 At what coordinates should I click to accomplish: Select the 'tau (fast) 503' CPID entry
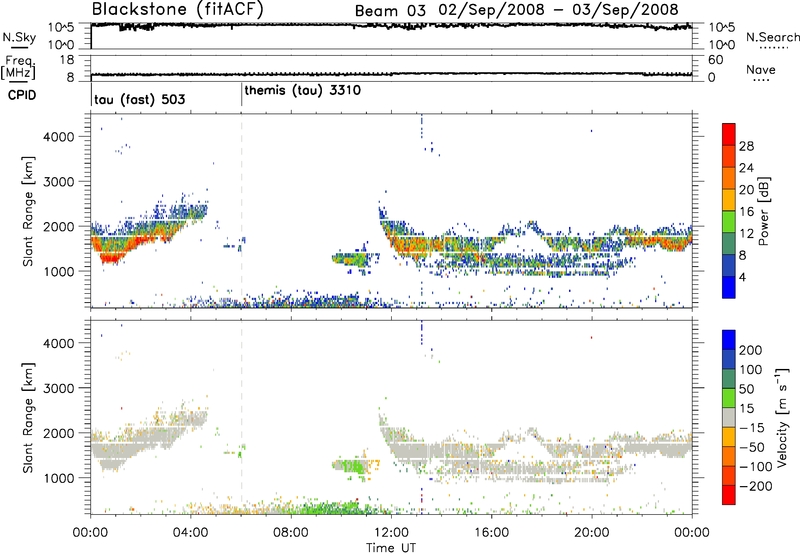(139, 99)
